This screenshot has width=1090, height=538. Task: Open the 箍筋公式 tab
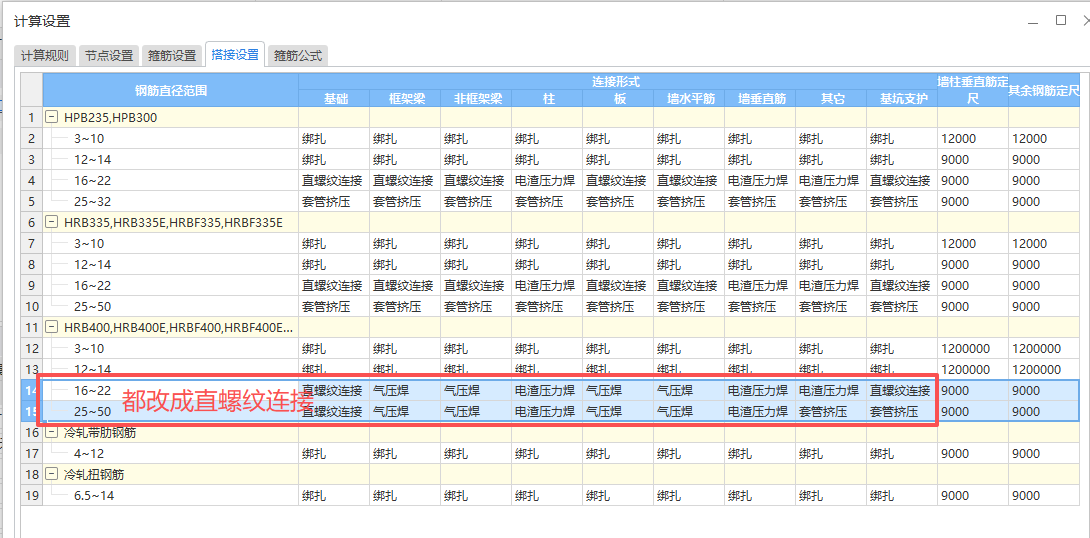(x=298, y=56)
